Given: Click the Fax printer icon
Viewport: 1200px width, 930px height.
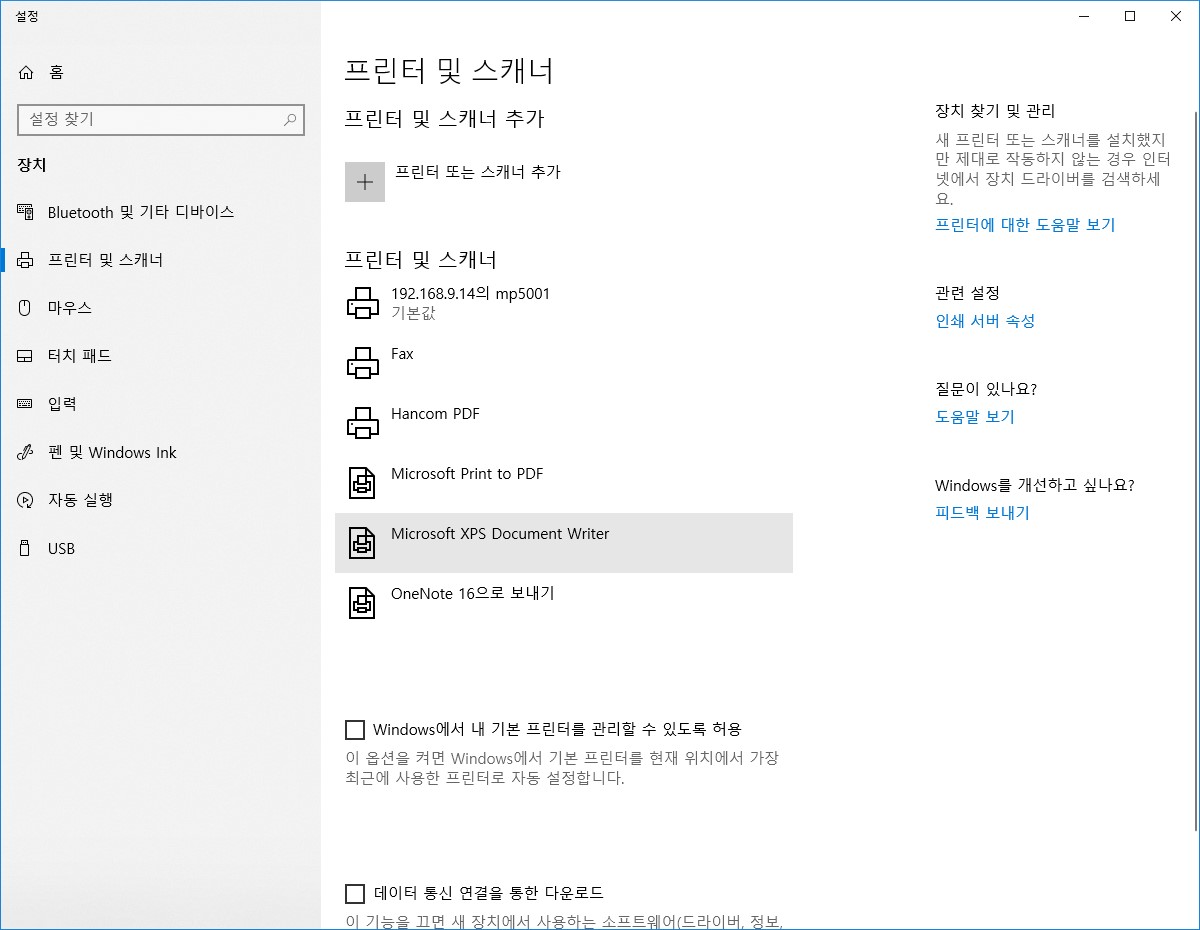Looking at the screenshot, I should (362, 363).
